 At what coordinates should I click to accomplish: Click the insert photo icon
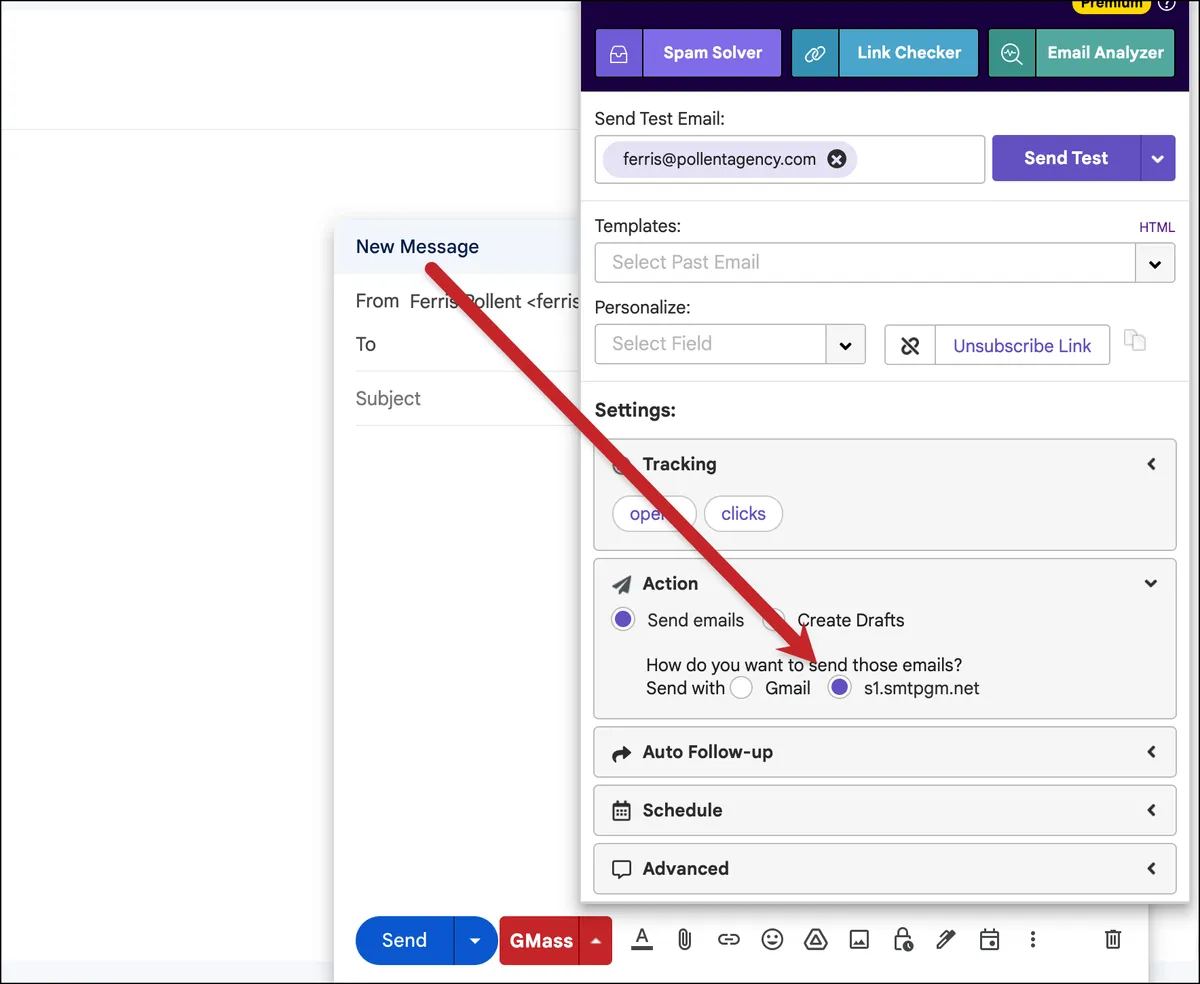tap(859, 939)
